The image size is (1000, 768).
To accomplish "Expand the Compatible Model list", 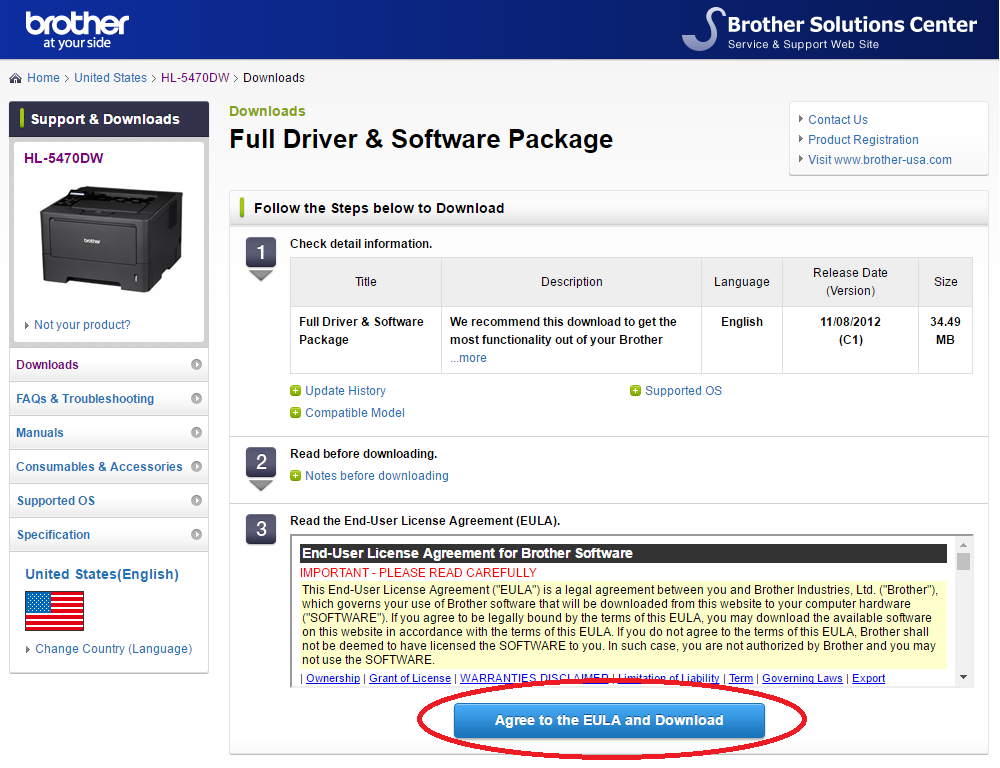I will point(354,413).
